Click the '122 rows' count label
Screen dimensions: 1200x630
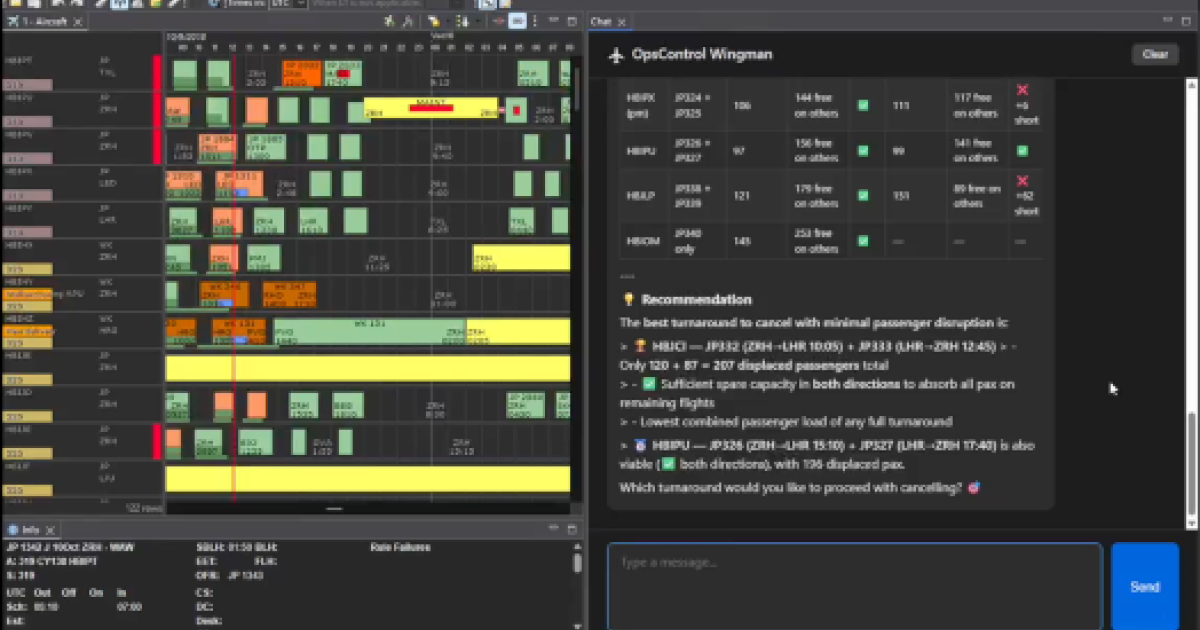146,508
